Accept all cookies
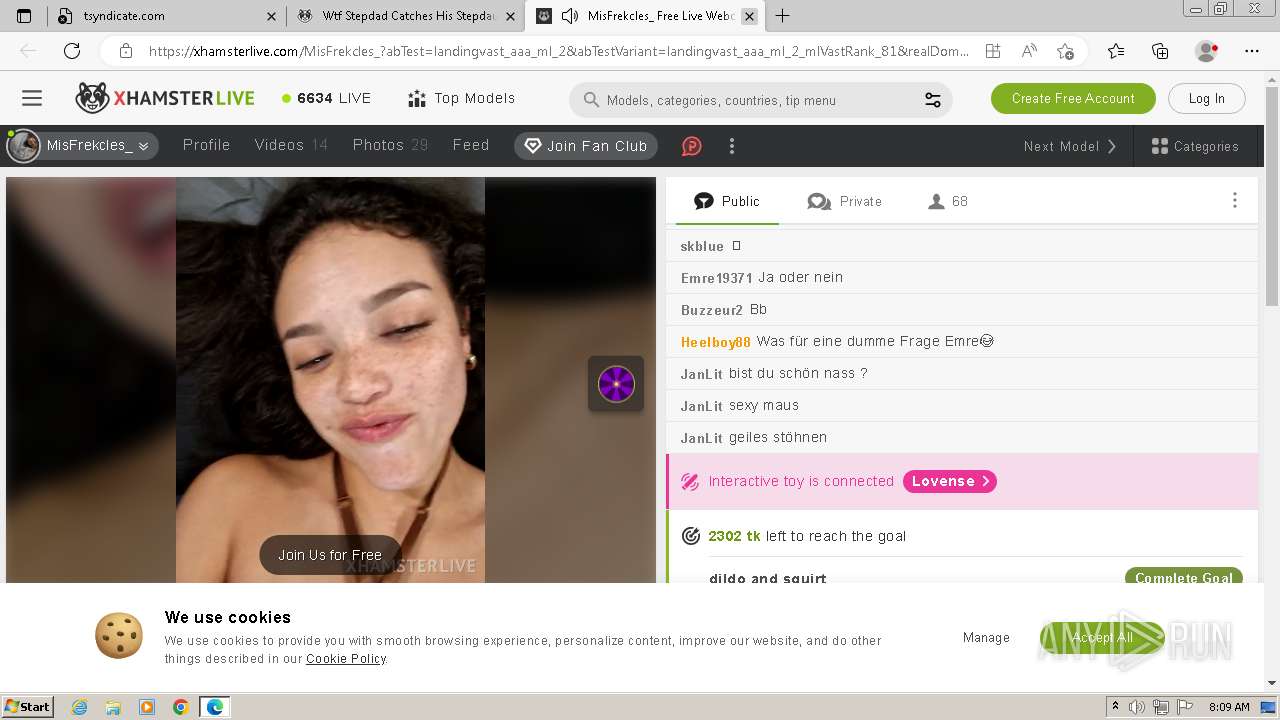Screen dimensions: 1280x720 click(x=1102, y=637)
